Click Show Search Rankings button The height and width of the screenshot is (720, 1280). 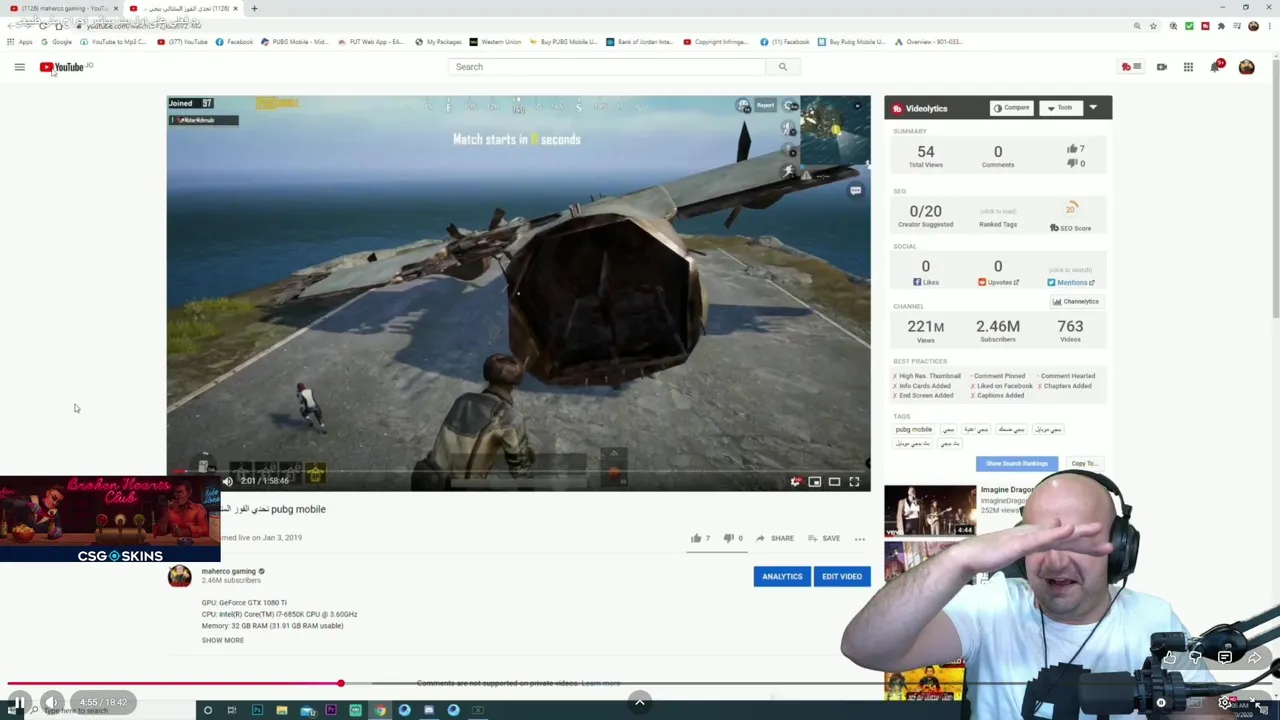tap(1017, 464)
